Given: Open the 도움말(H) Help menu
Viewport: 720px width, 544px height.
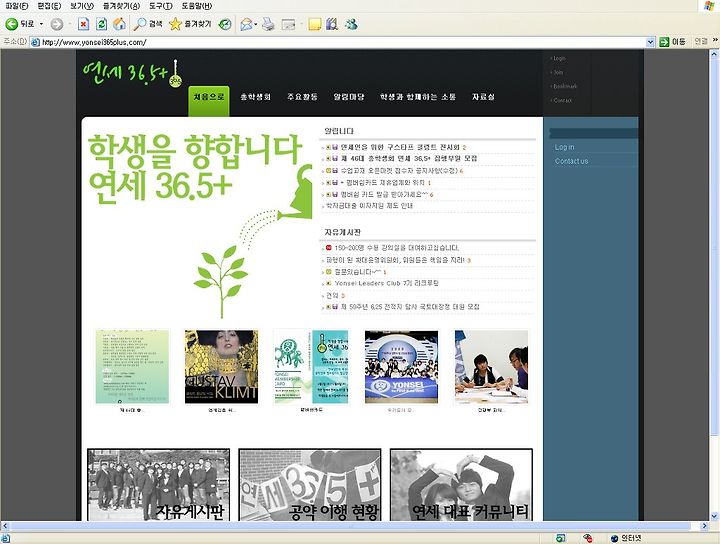Looking at the screenshot, I should point(197,6).
